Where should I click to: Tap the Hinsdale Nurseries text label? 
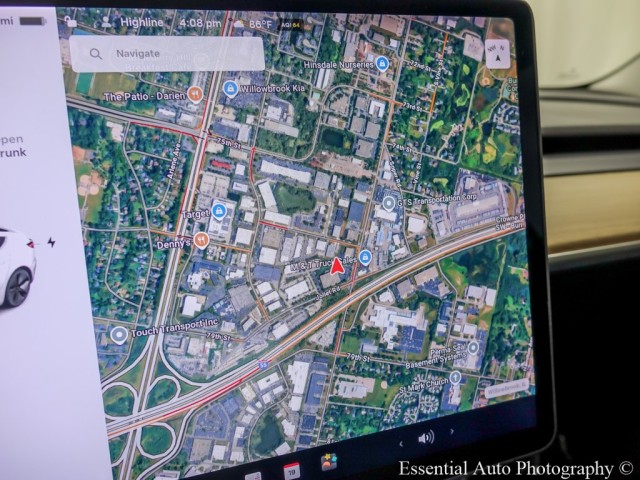pyautogui.click(x=338, y=64)
